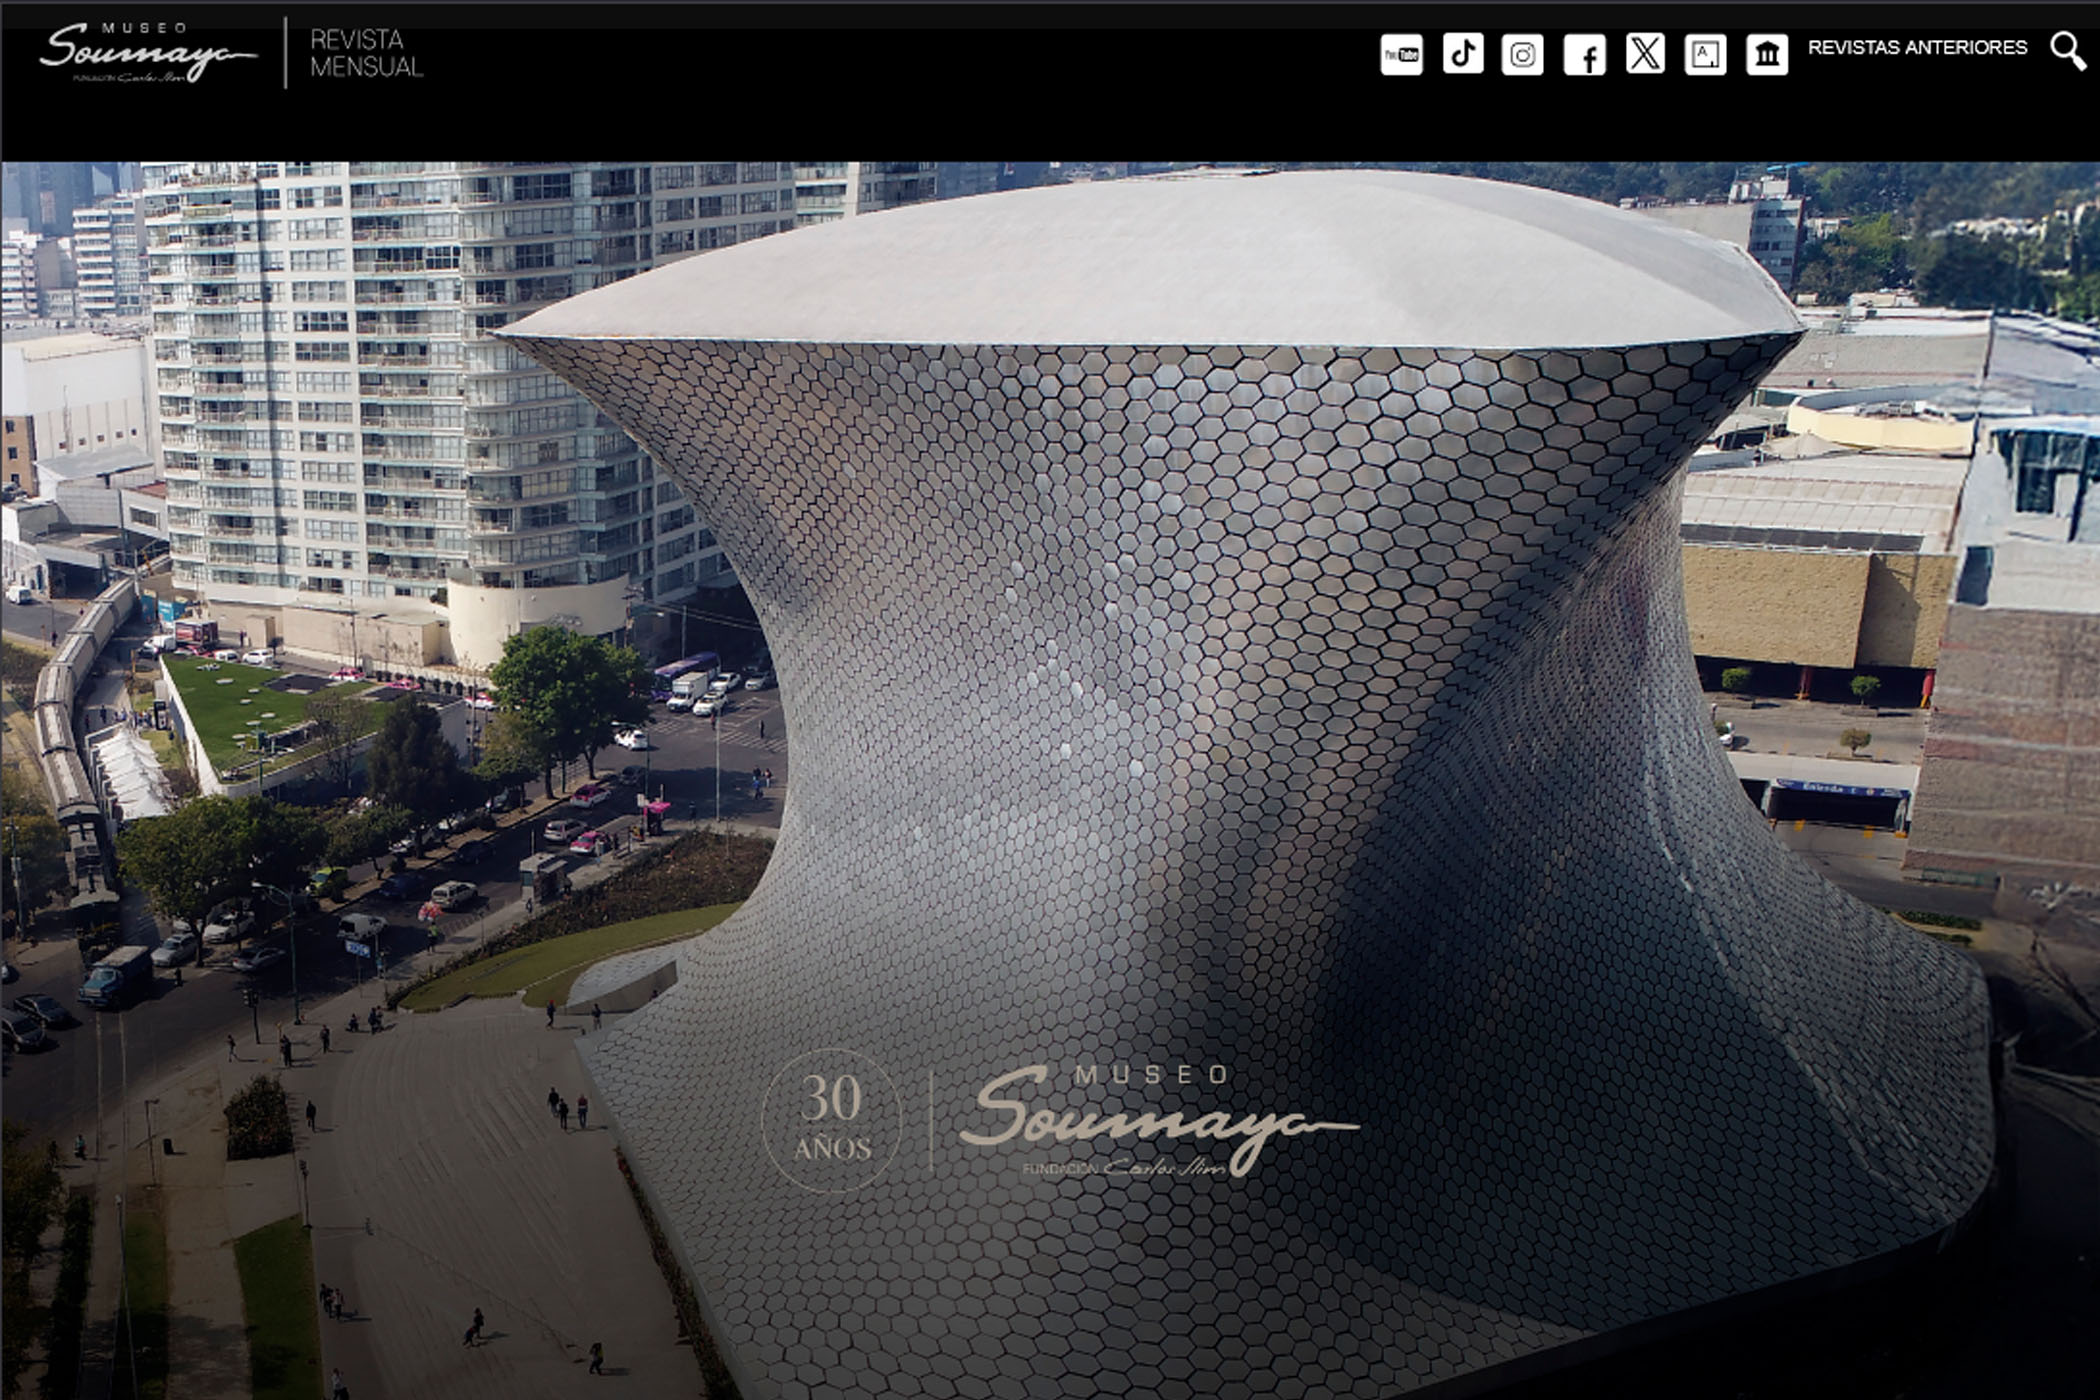The width and height of the screenshot is (2100, 1400).
Task: Click the framed letter A icon
Action: pos(1705,55)
